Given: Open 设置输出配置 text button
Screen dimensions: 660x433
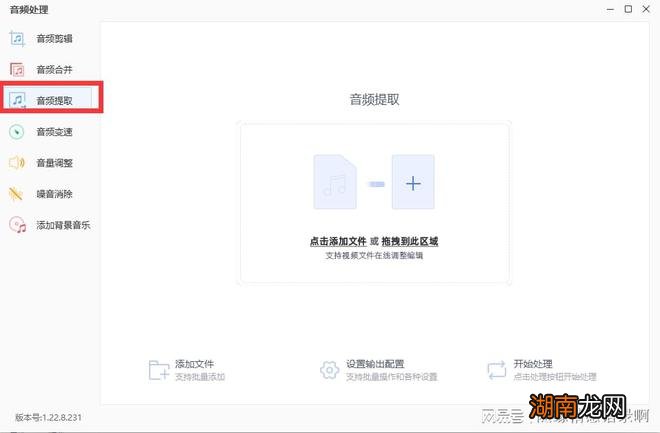Looking at the screenshot, I should (x=375, y=364).
